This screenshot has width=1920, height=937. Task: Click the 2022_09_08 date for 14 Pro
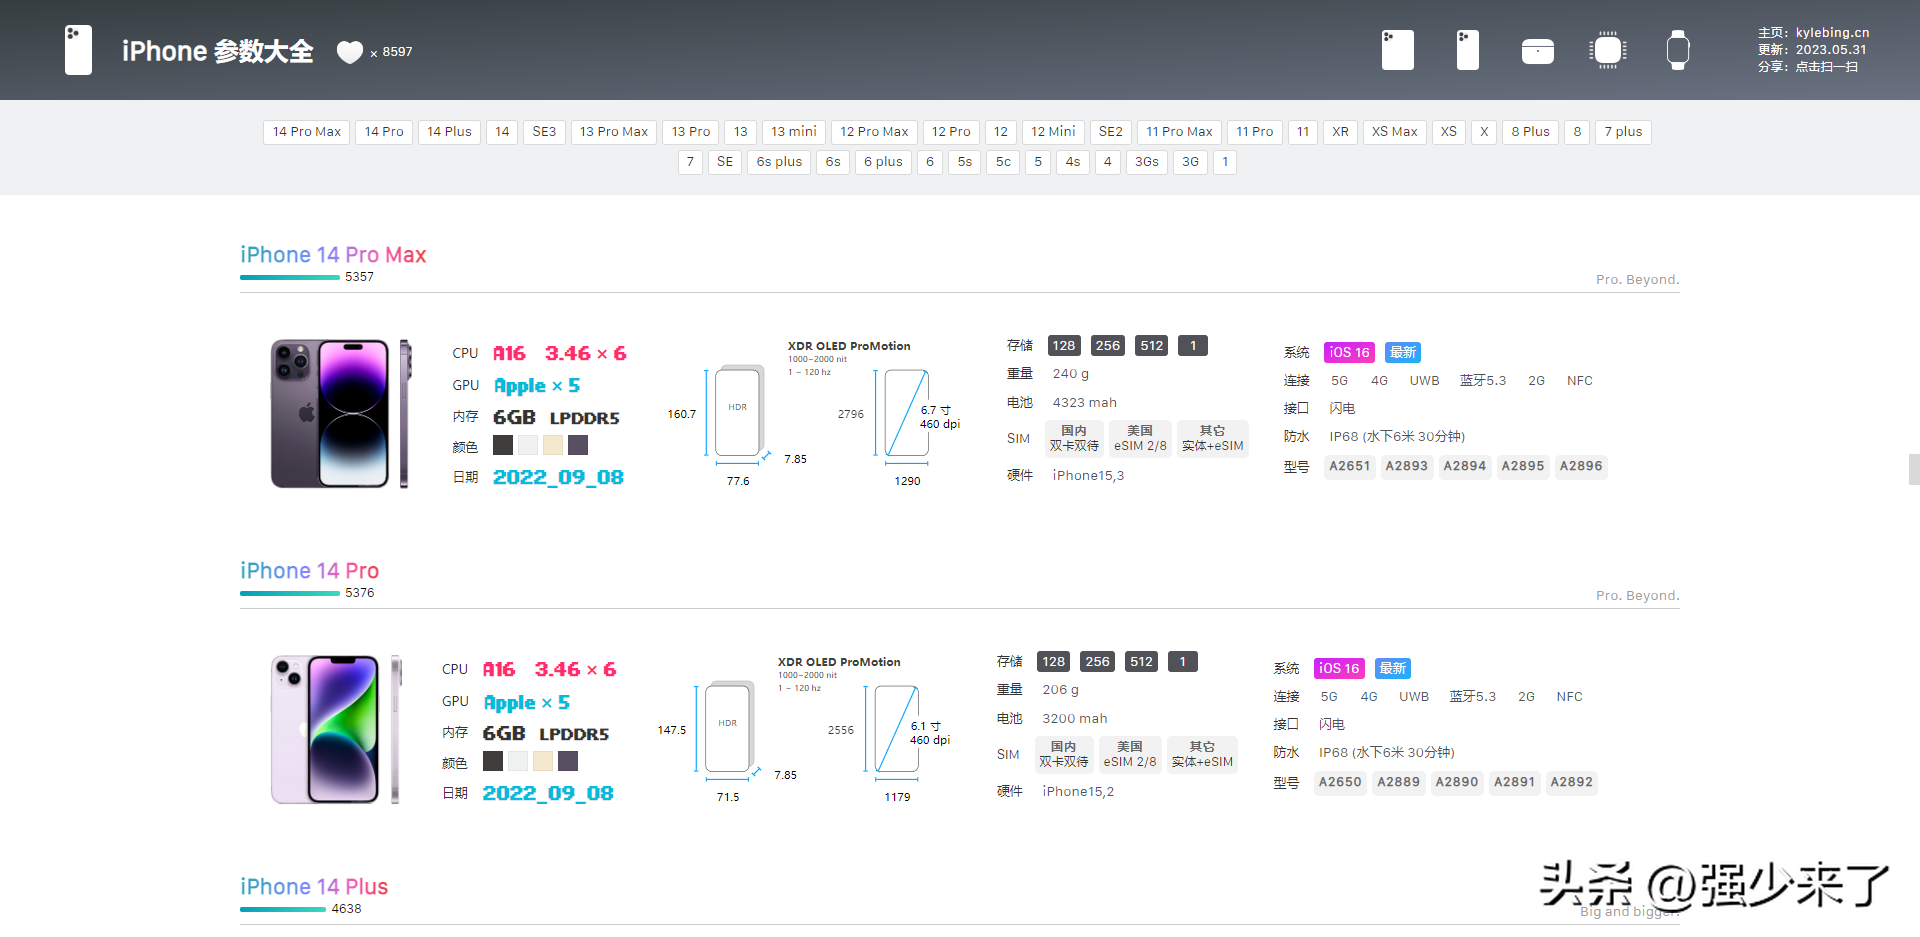click(x=548, y=794)
